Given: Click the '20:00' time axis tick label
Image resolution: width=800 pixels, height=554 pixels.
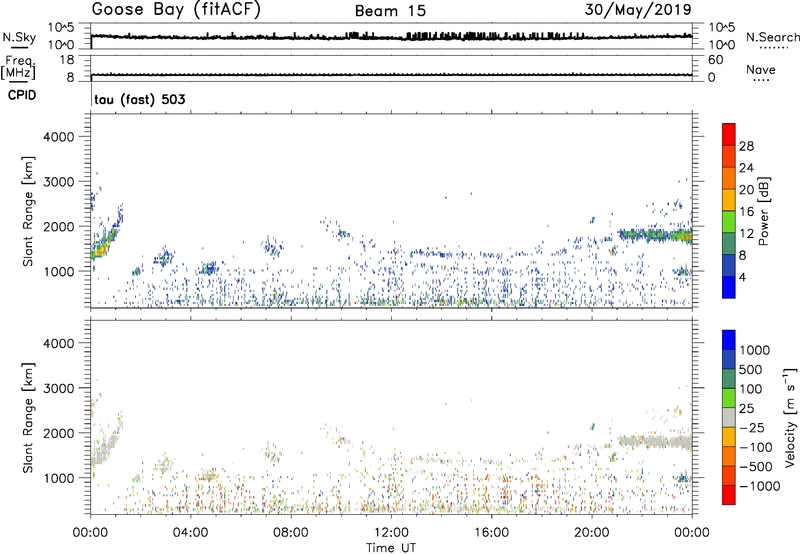Looking at the screenshot, I should point(592,533).
